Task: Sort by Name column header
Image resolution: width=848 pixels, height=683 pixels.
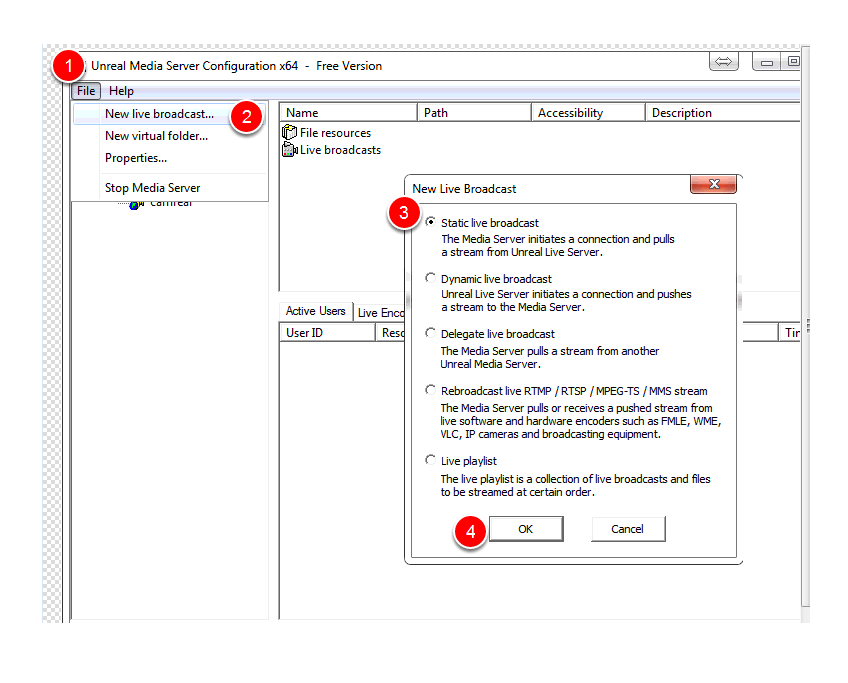Action: (348, 112)
